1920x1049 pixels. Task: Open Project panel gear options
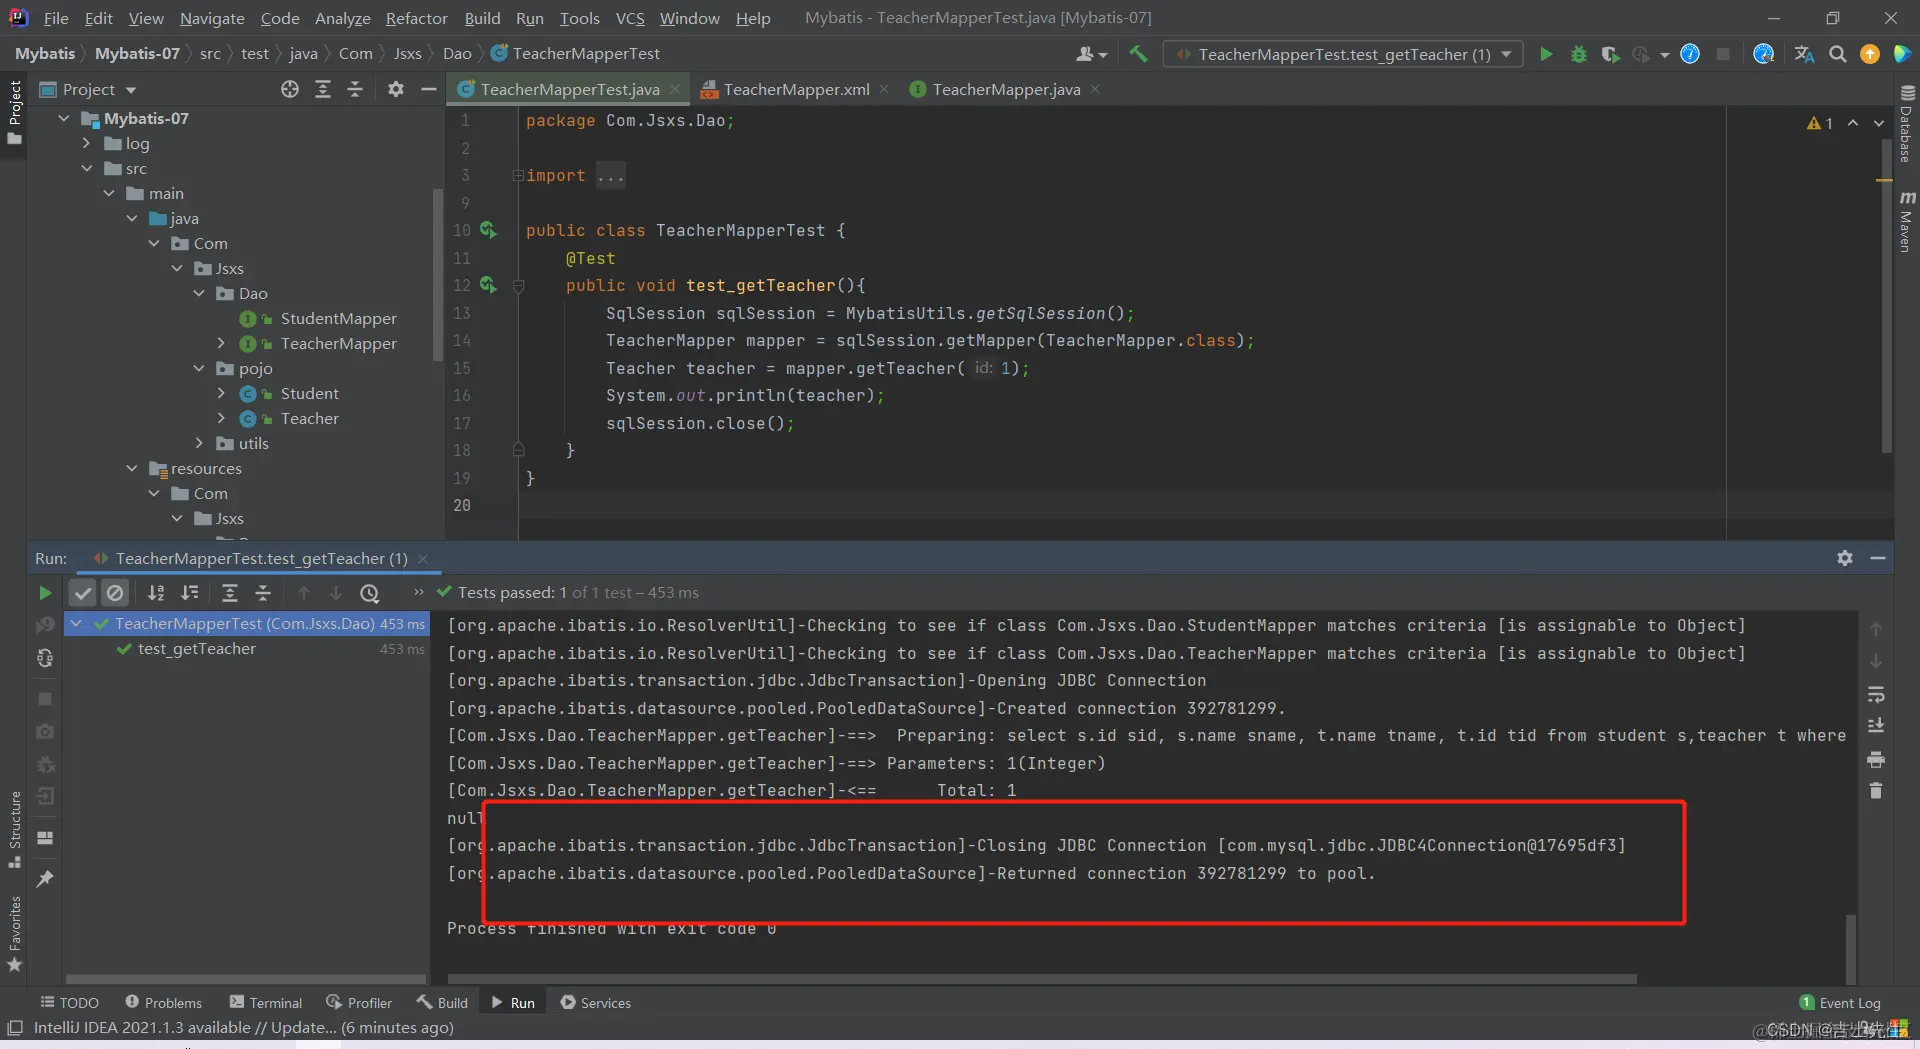(396, 89)
